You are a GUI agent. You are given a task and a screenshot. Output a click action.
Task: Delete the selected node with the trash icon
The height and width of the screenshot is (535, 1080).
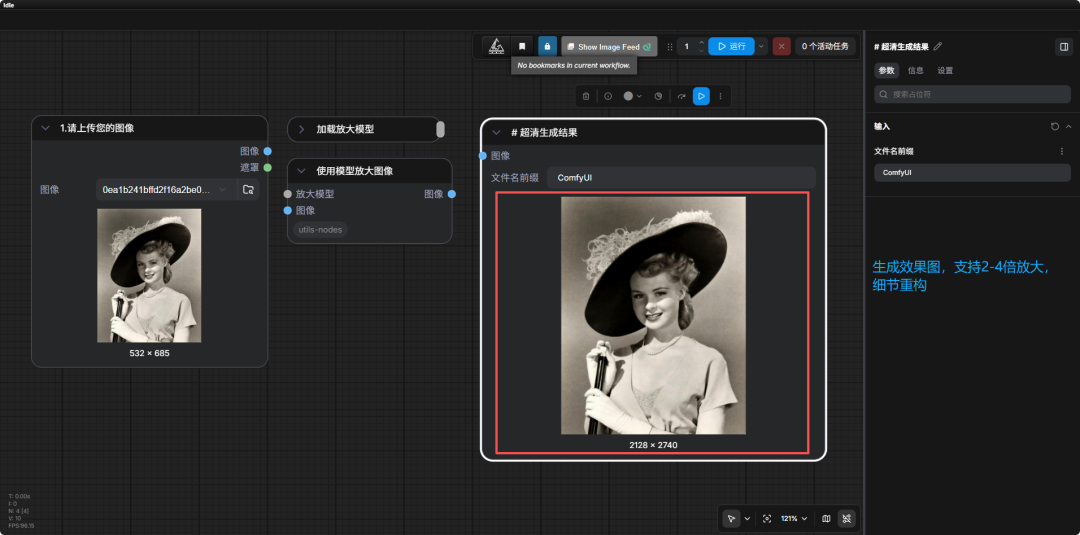point(585,96)
